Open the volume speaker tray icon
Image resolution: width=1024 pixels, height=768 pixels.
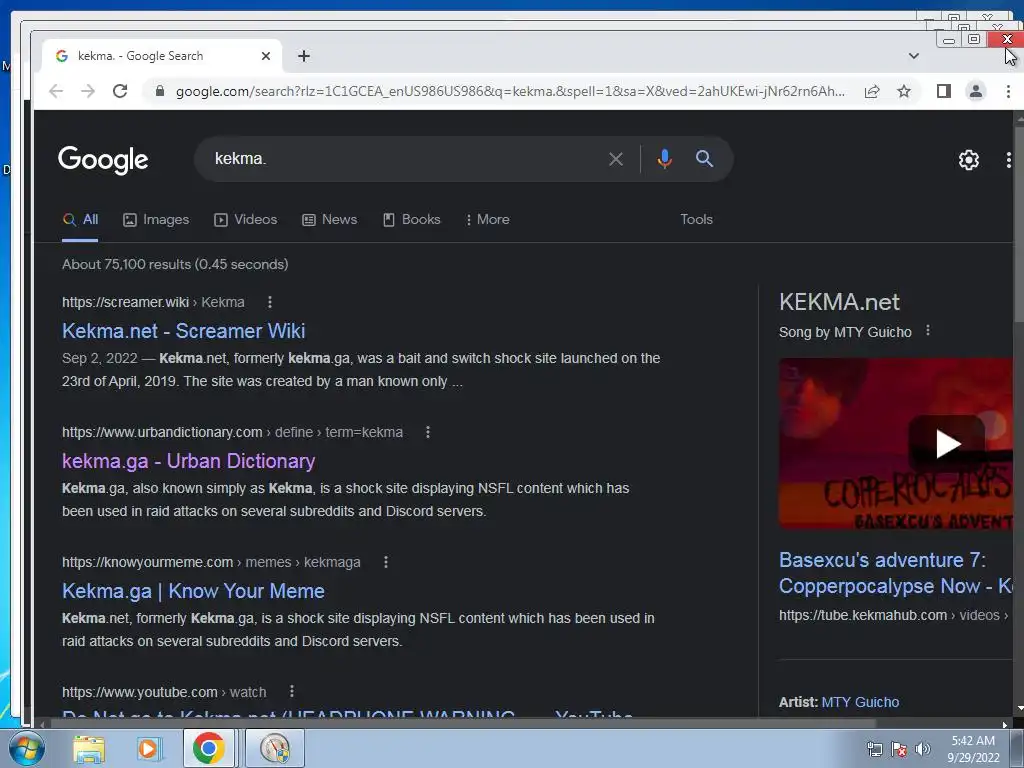(x=923, y=749)
